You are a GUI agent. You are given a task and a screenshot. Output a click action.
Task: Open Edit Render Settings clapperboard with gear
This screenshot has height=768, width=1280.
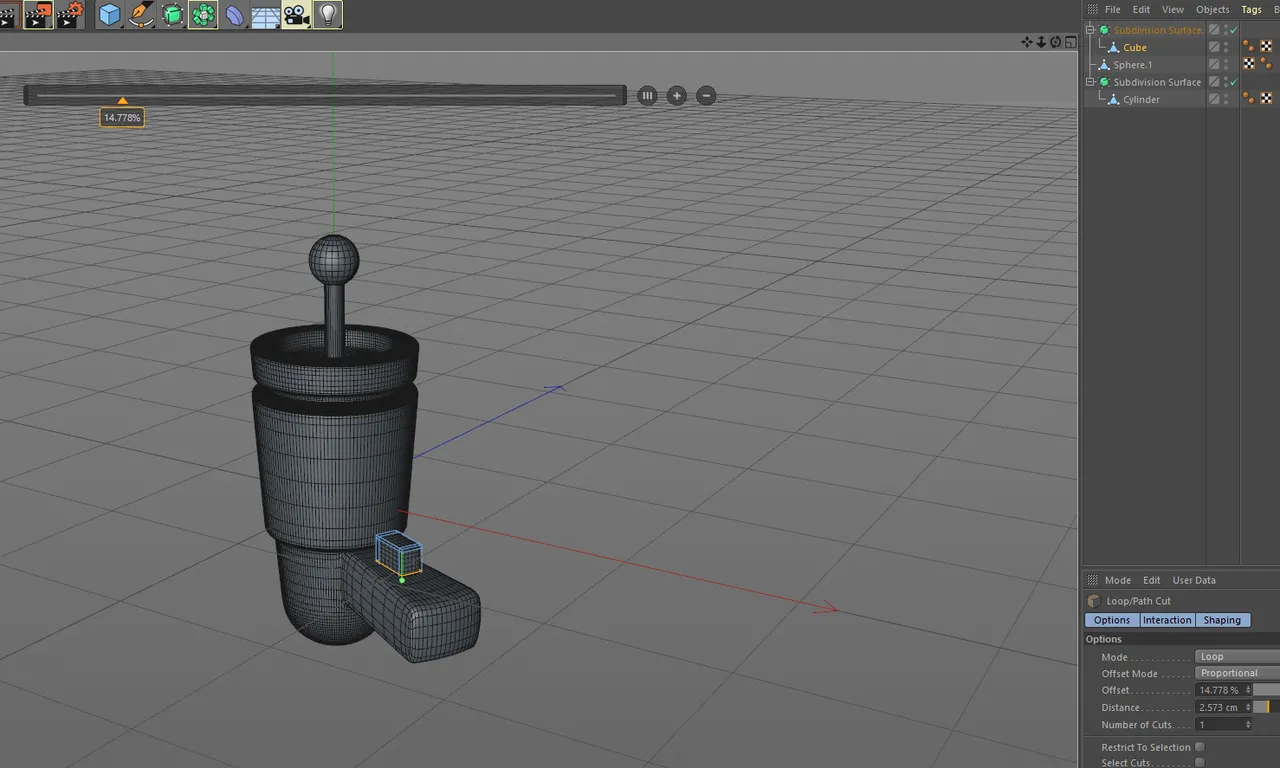pos(70,14)
